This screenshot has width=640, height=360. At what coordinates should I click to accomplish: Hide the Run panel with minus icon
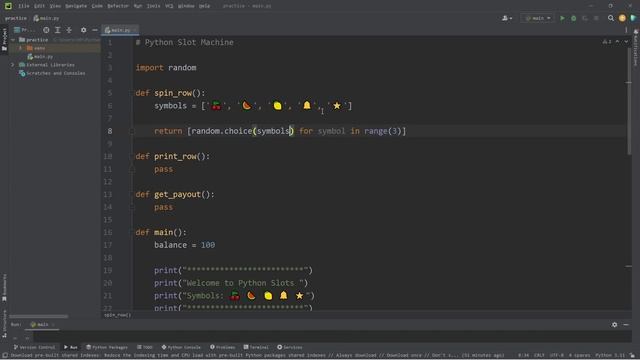[626, 325]
